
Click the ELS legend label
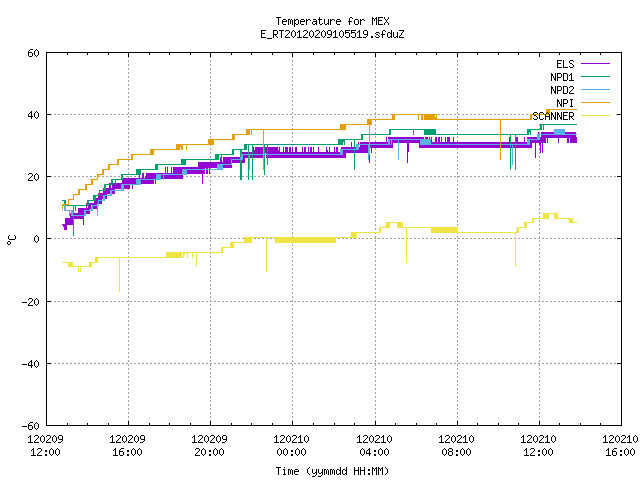coord(565,64)
